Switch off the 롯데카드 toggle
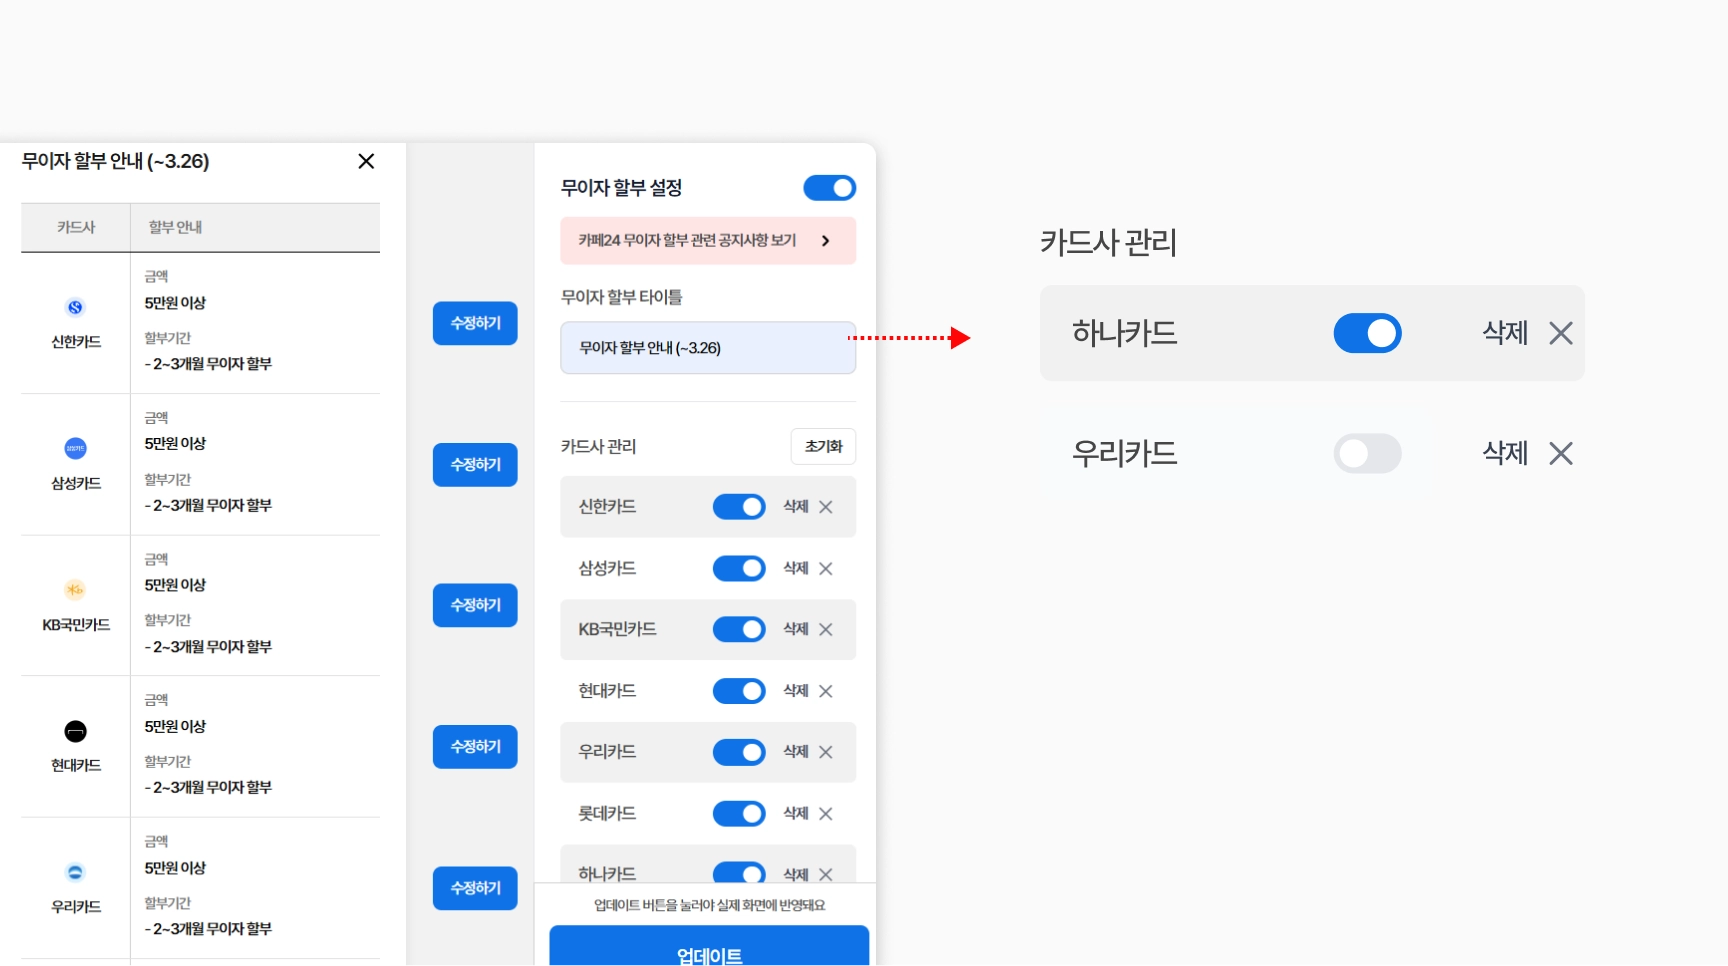 pyautogui.click(x=739, y=814)
